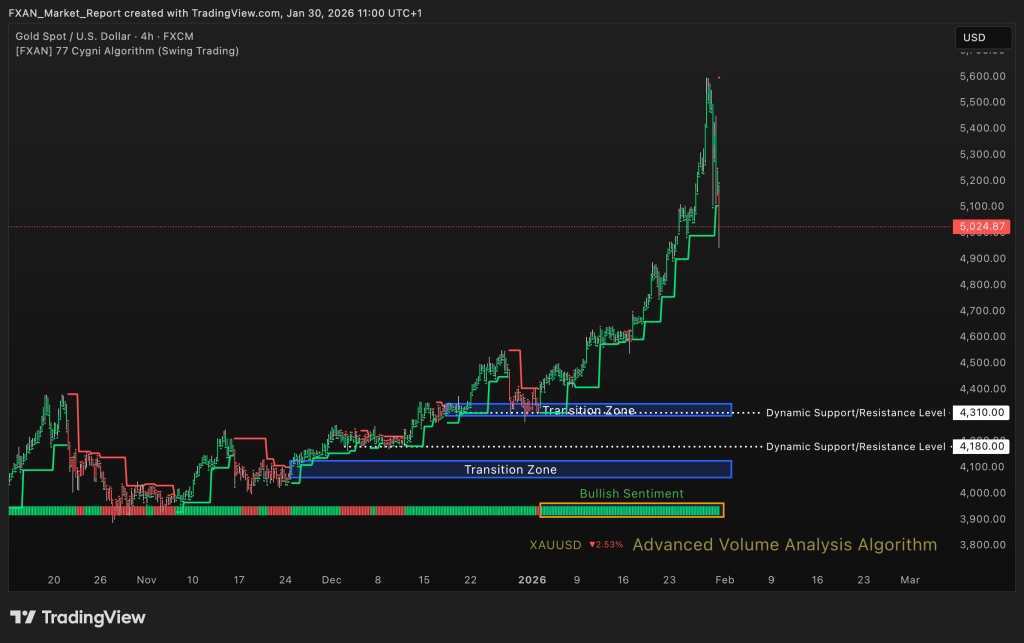This screenshot has height=643, width=1024.
Task: Click the Dynamic Support/Resistance Level text beside 4,180.00
Action: [x=855, y=446]
